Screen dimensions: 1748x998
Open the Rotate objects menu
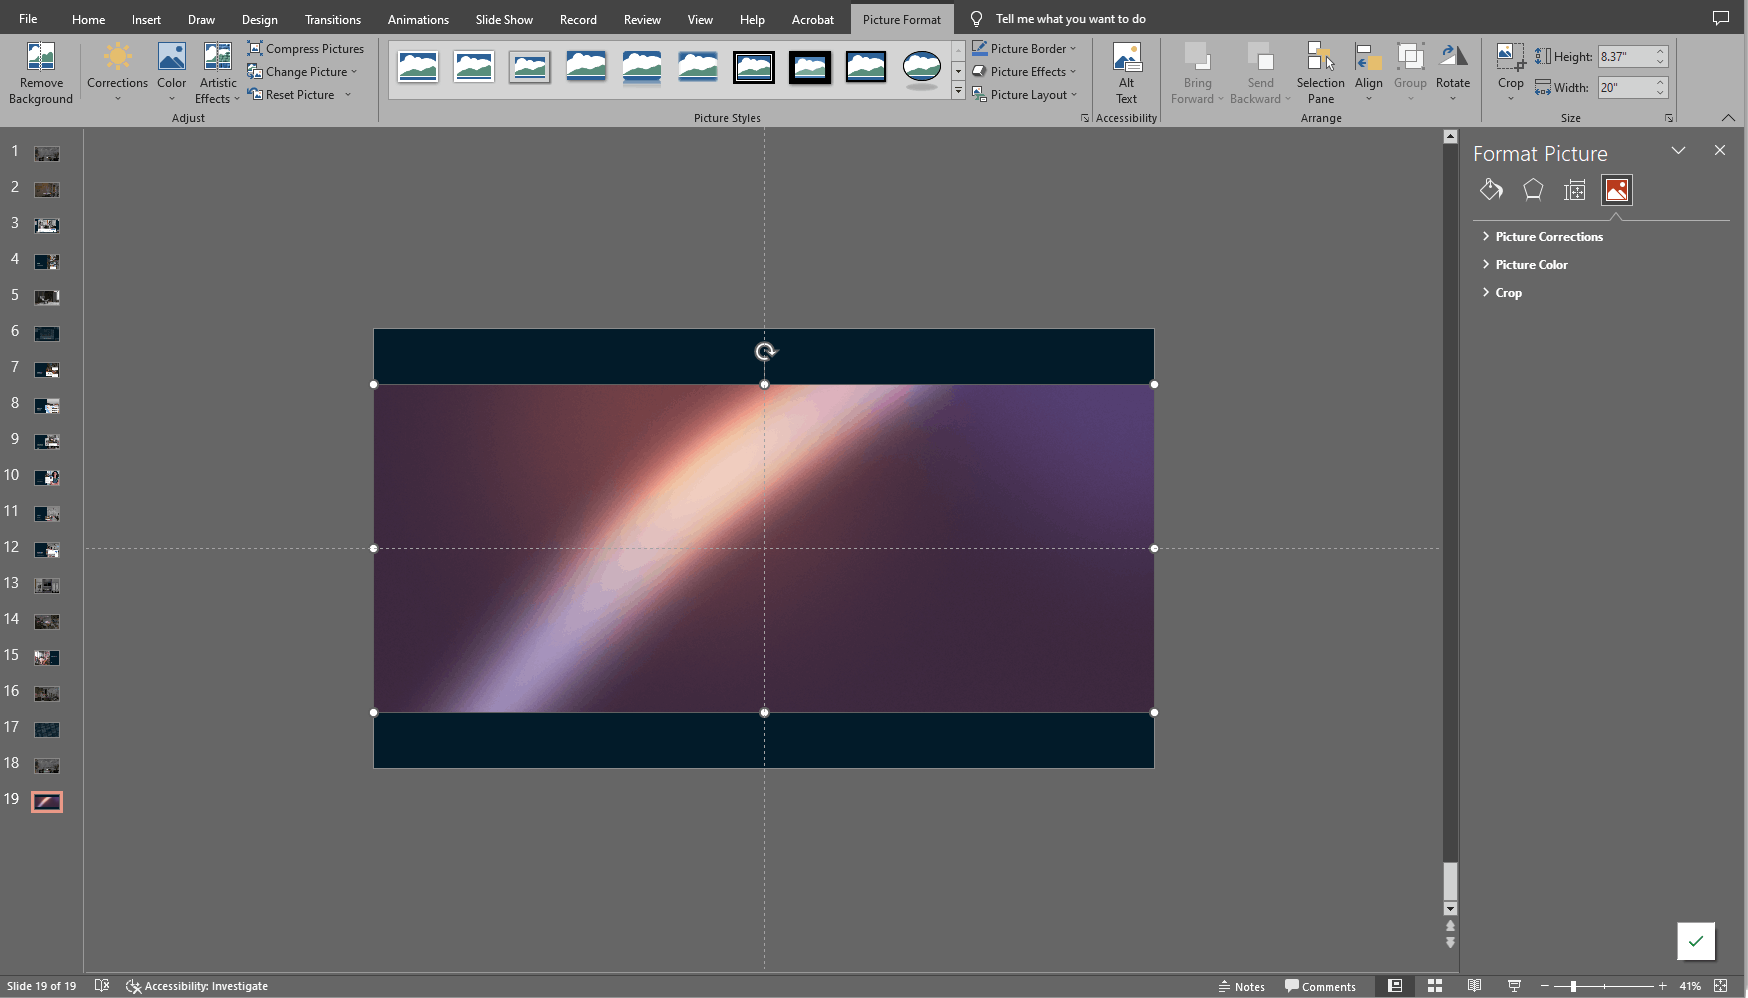click(1452, 73)
